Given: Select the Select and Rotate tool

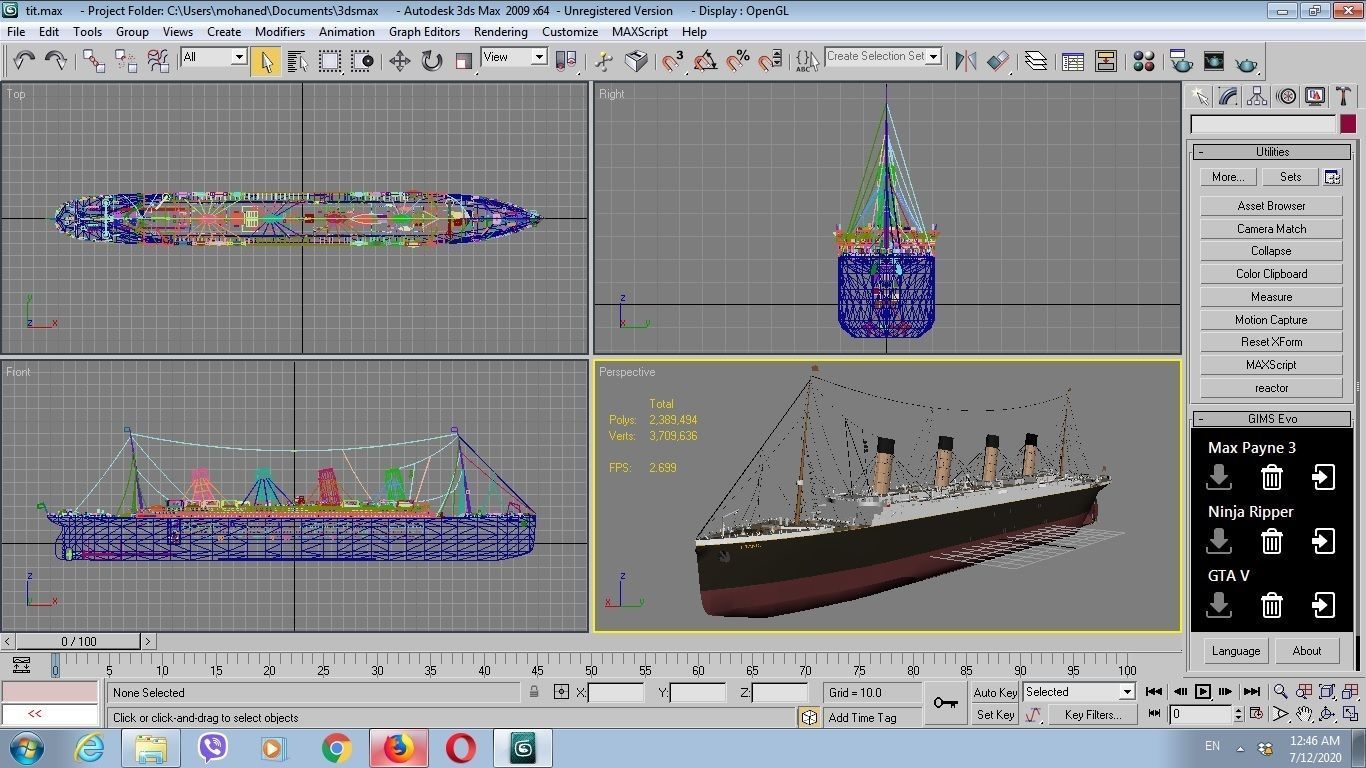Looking at the screenshot, I should coord(431,61).
